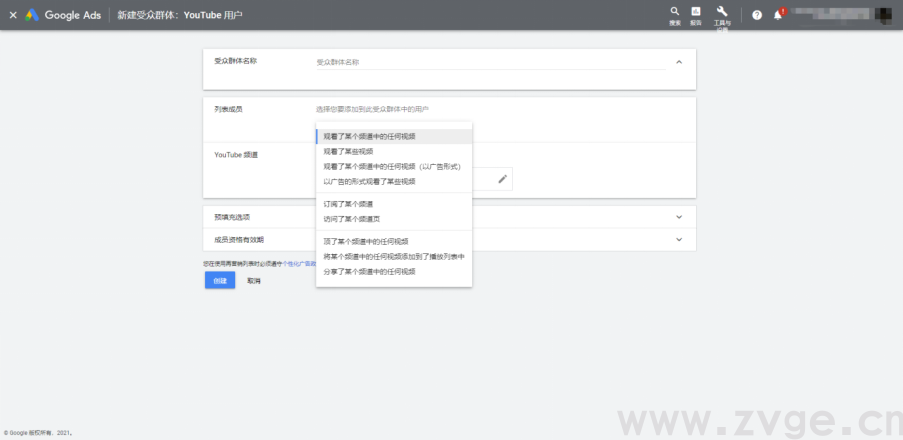Click the 取消 cancel button
The height and width of the screenshot is (440, 903).
[x=254, y=281]
